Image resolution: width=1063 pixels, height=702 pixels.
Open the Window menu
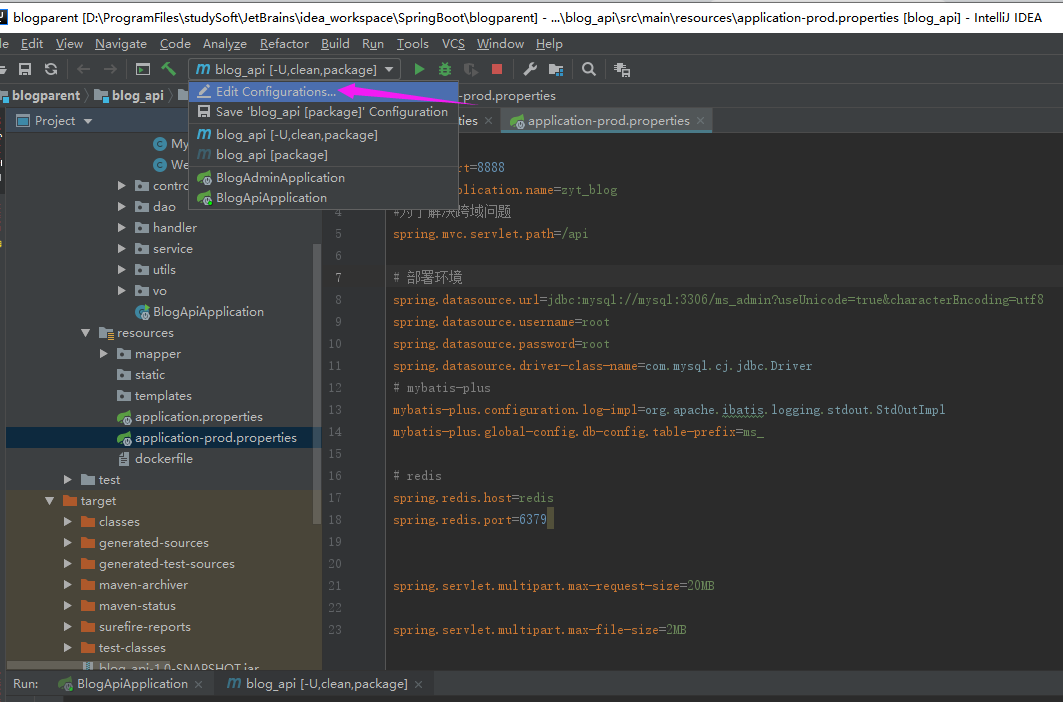[x=500, y=44]
